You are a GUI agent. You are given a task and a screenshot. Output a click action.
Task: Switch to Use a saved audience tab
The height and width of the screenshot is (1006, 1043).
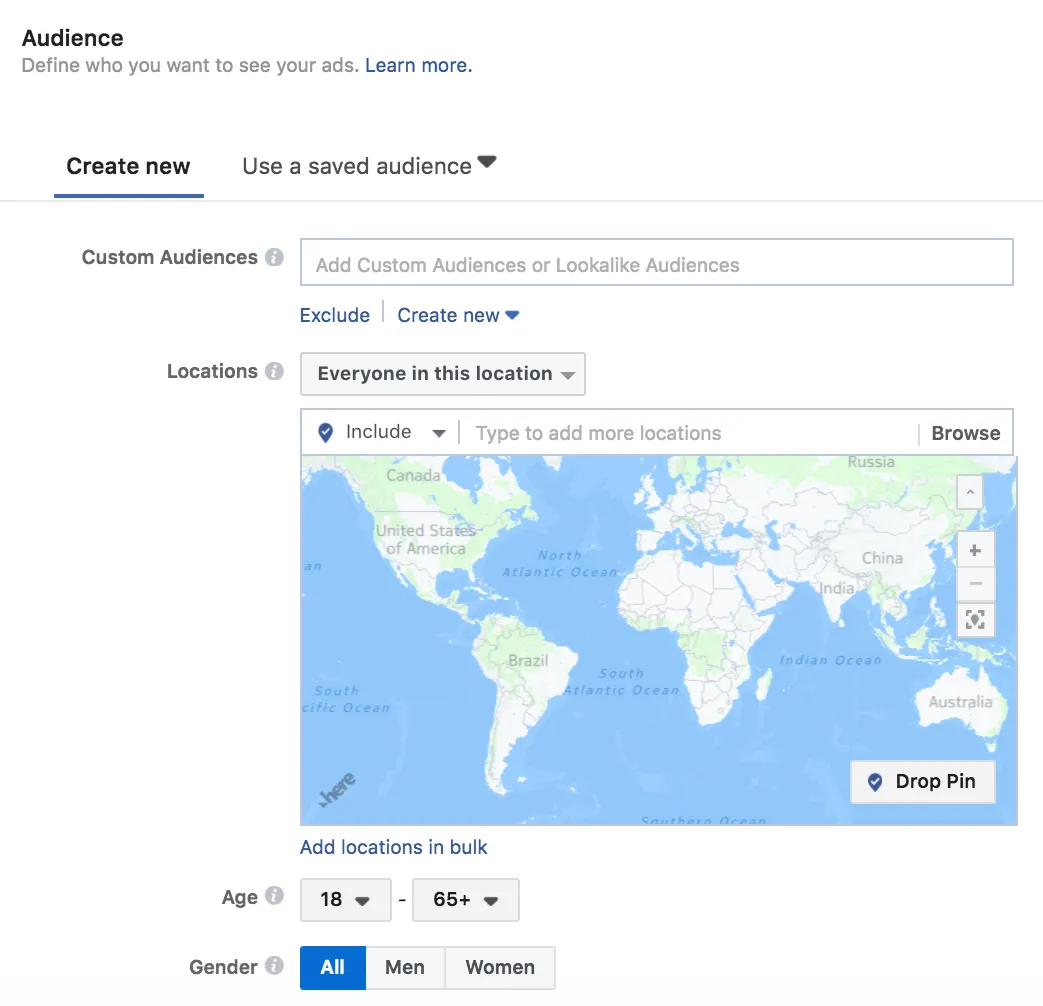point(369,166)
